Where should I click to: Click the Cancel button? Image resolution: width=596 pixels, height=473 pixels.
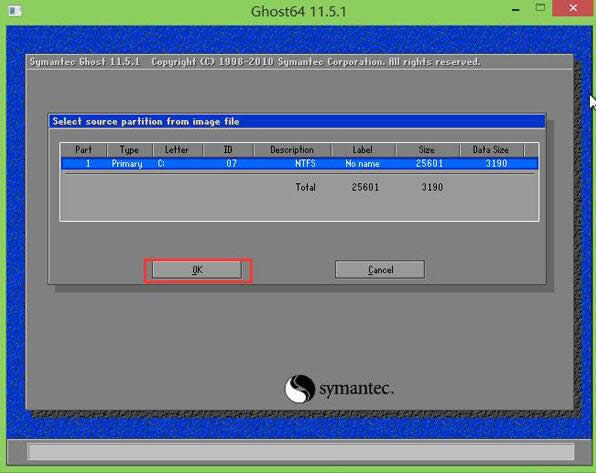[x=380, y=270]
